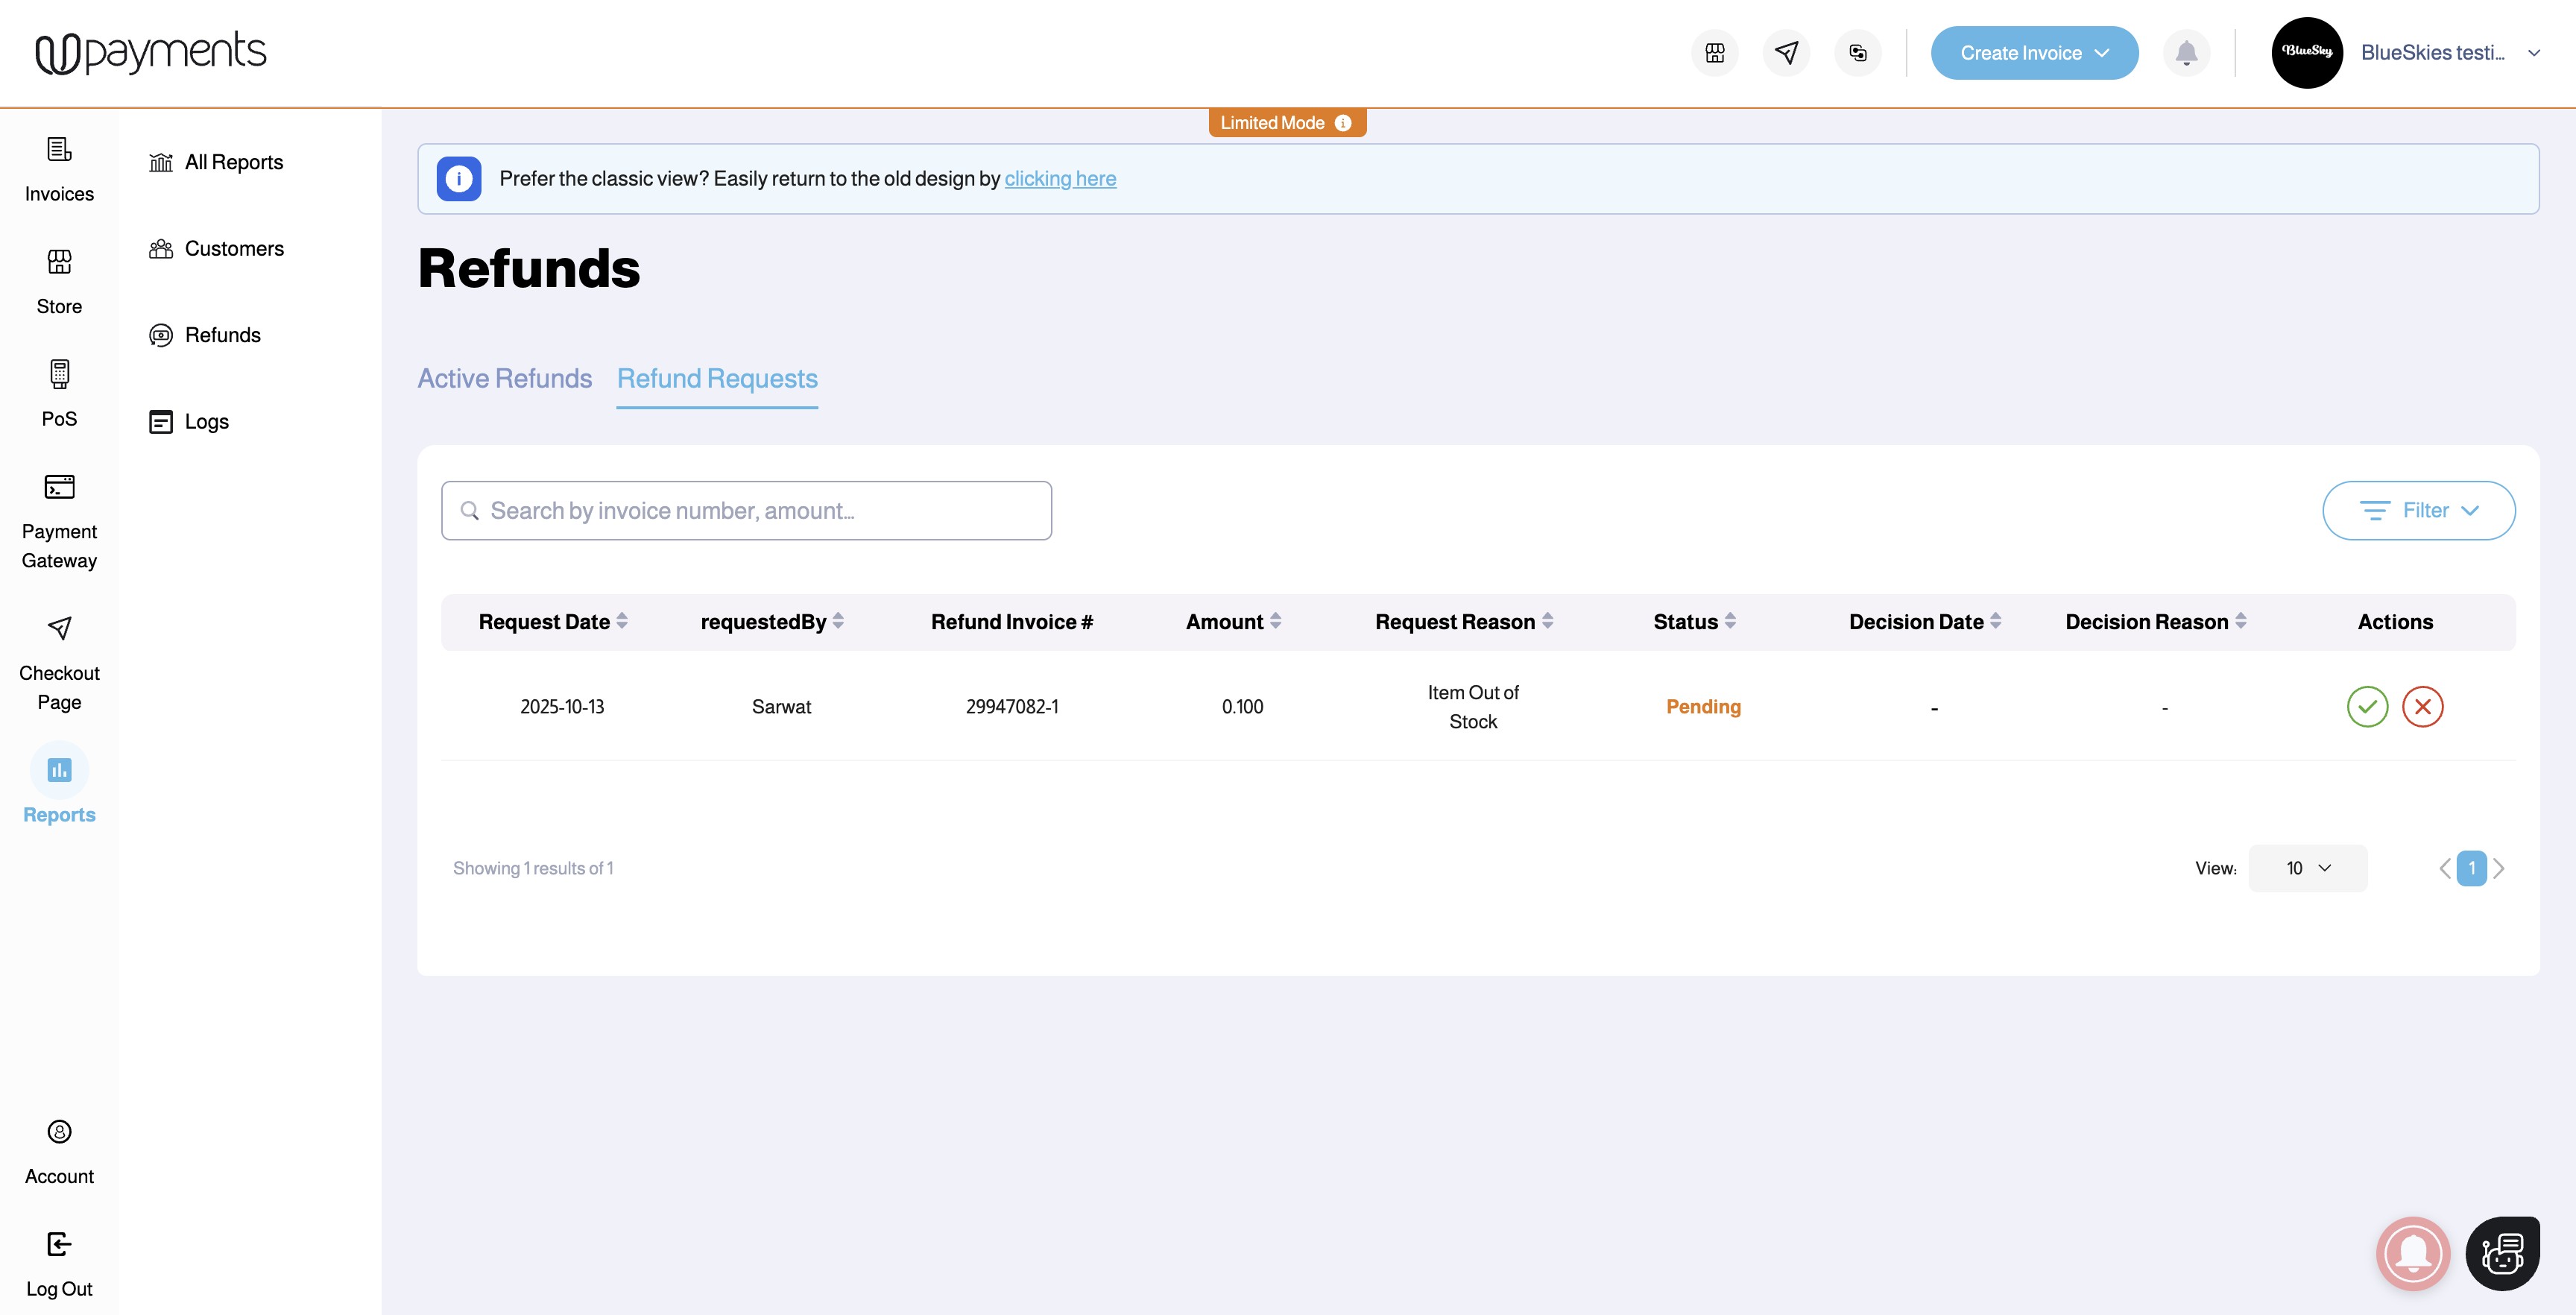Click page 1 pagination button

2471,868
